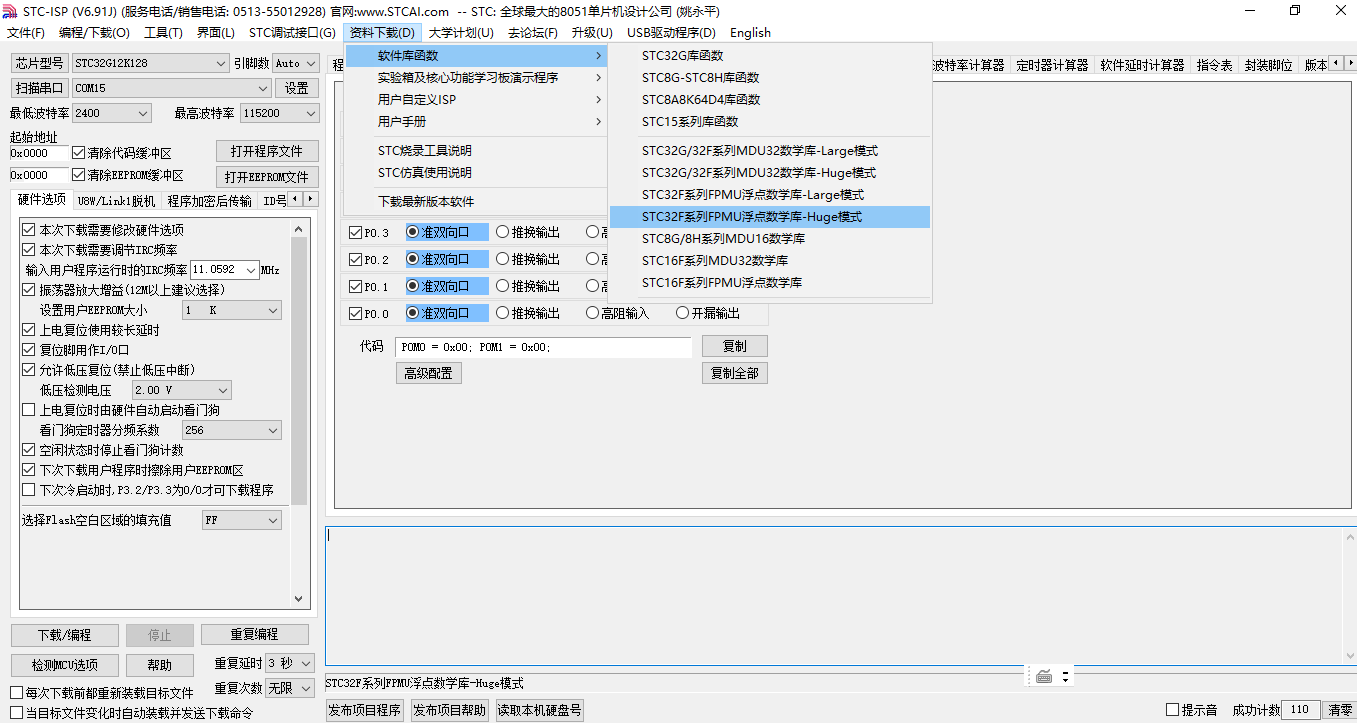Switch to U8W/Link1脱机 tab

tap(116, 200)
